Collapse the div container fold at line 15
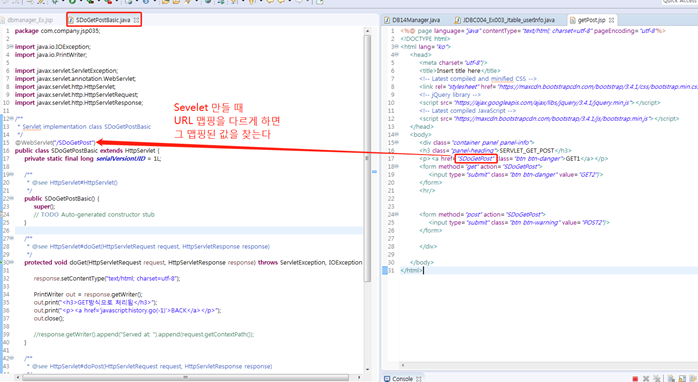Image resolution: width=698 pixels, height=382 pixels. 397,142
